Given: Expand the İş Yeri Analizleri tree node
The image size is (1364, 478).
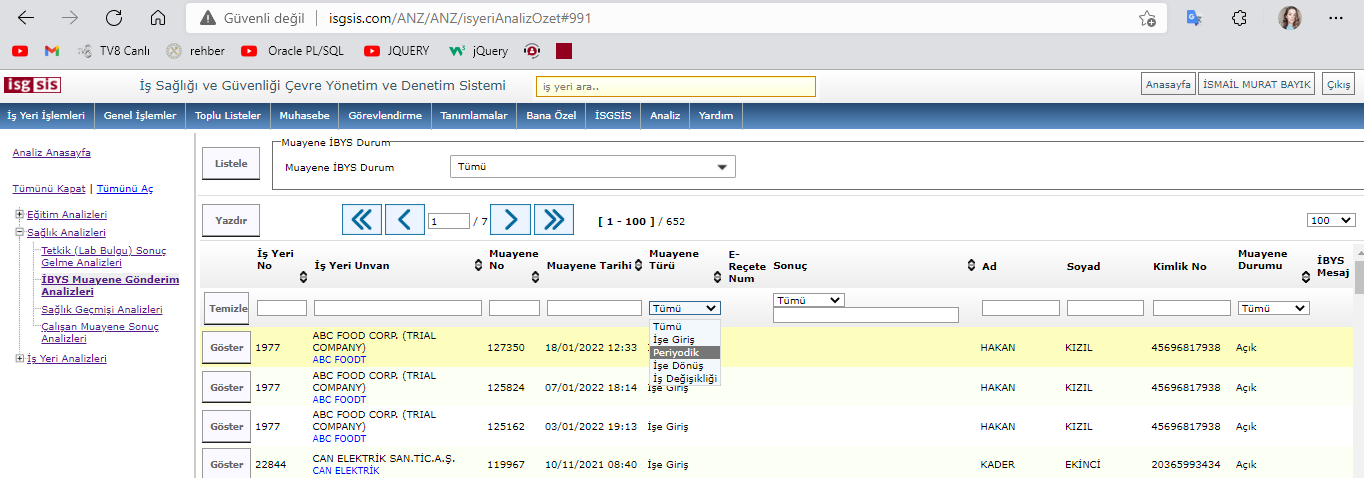Looking at the screenshot, I should pyautogui.click(x=19, y=358).
